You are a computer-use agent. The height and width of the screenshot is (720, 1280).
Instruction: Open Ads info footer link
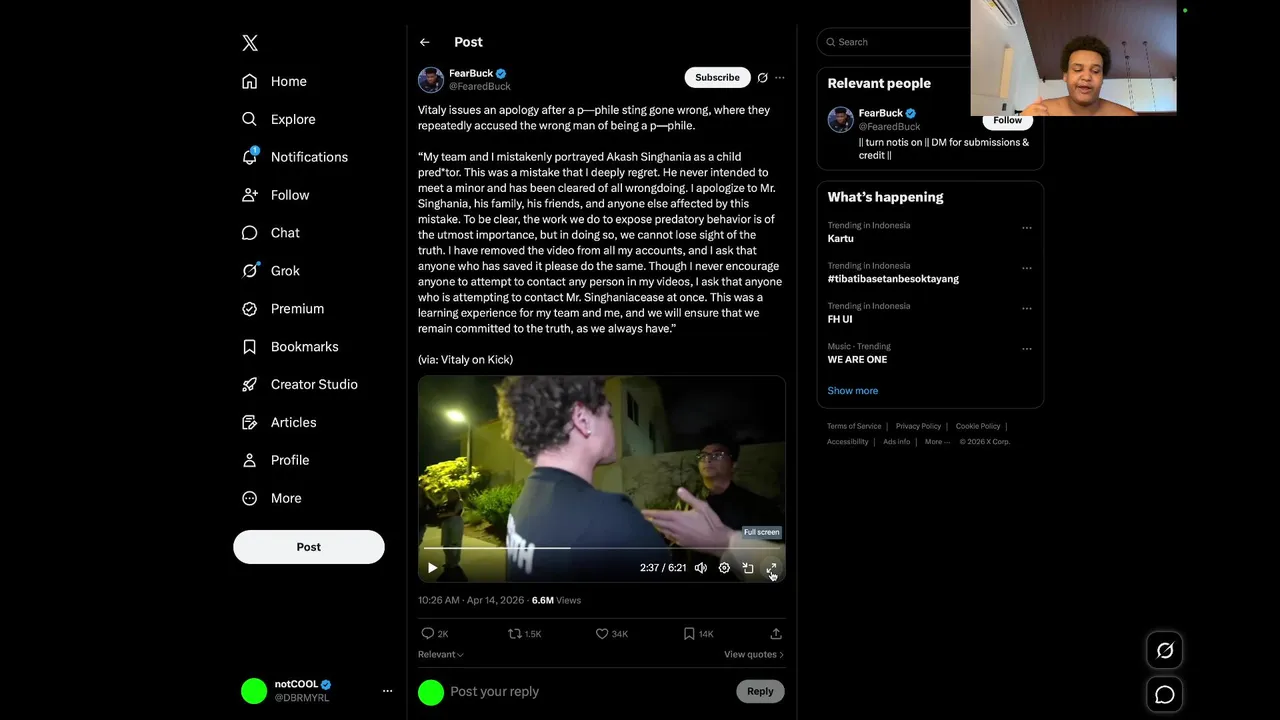click(897, 442)
